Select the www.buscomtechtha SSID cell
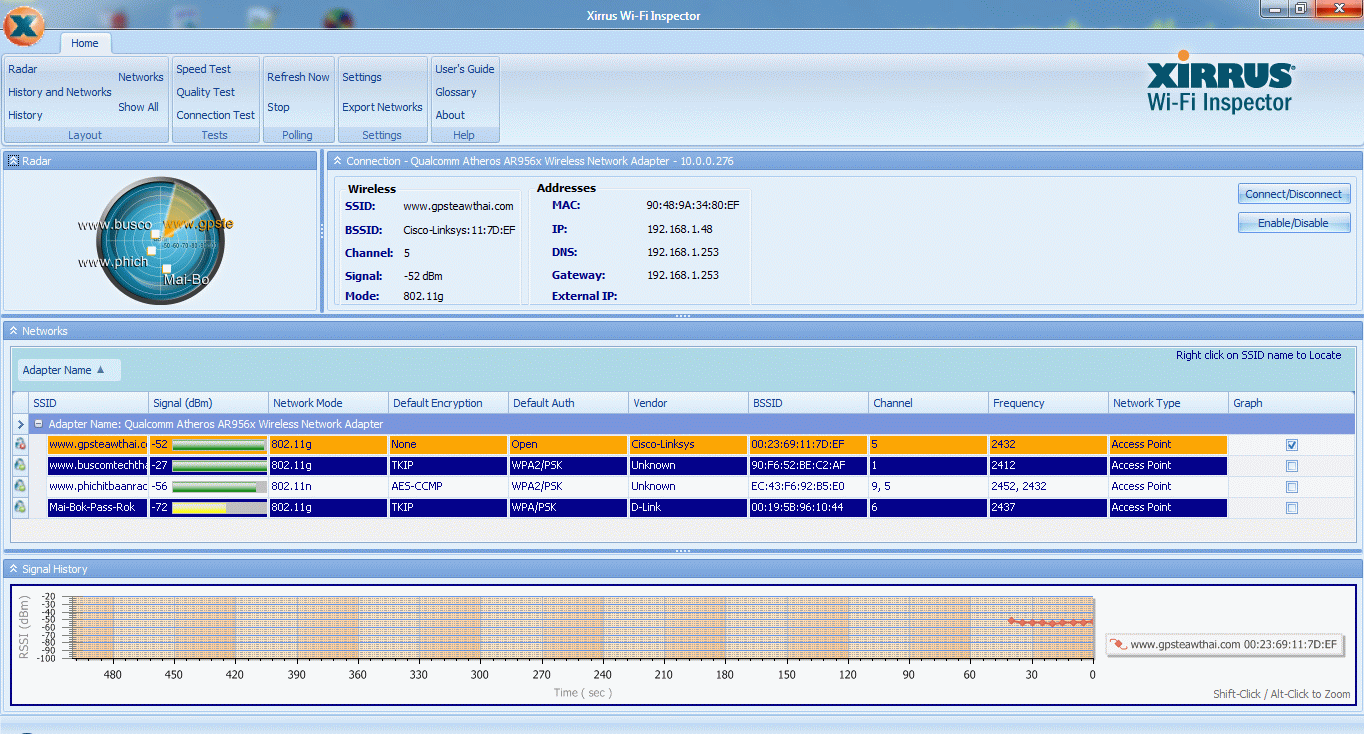1364x734 pixels. click(x=98, y=465)
